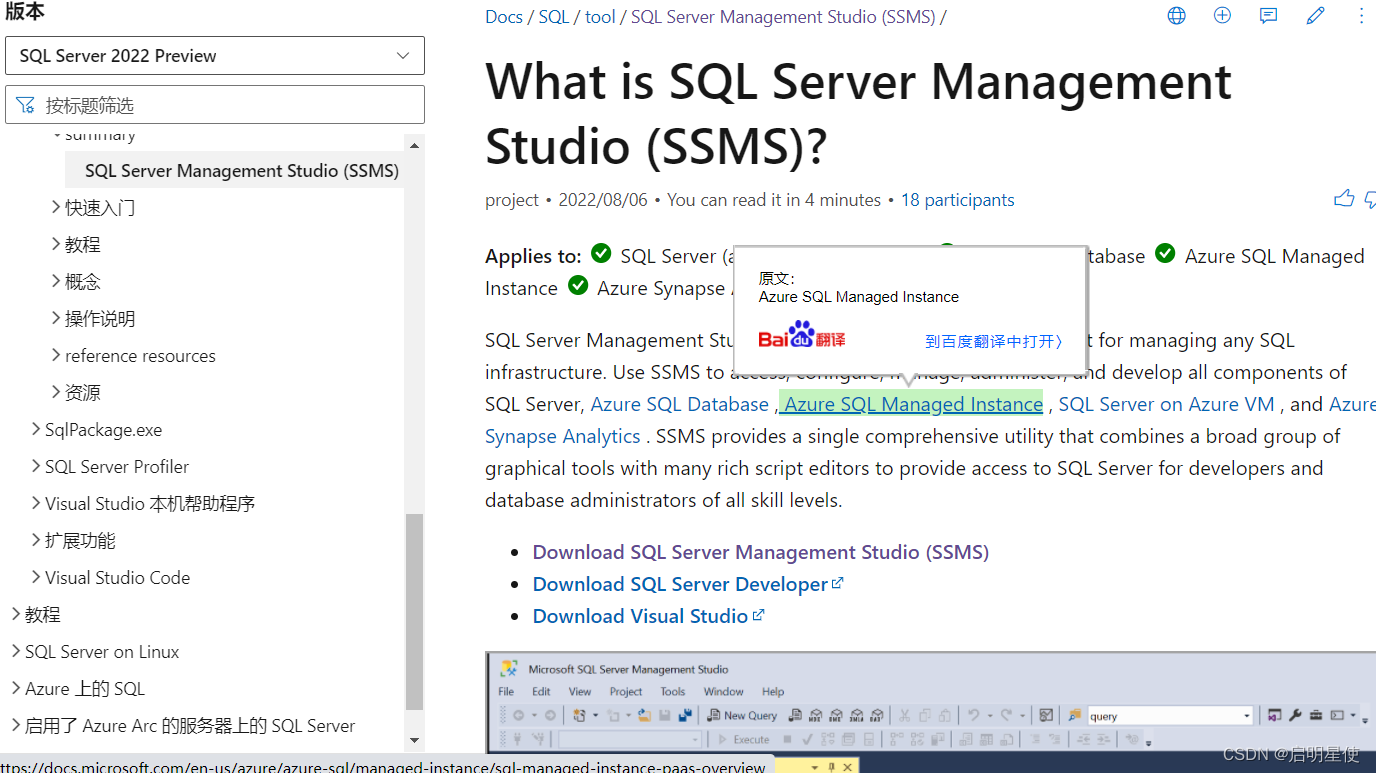1376x773 pixels.
Task: Select SQL Server on Linux tree item
Action: point(102,651)
